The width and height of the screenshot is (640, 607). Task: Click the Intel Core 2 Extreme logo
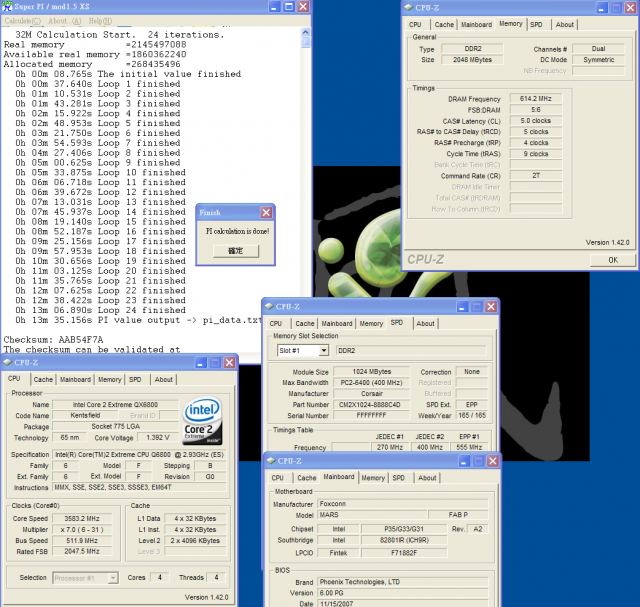click(x=202, y=420)
